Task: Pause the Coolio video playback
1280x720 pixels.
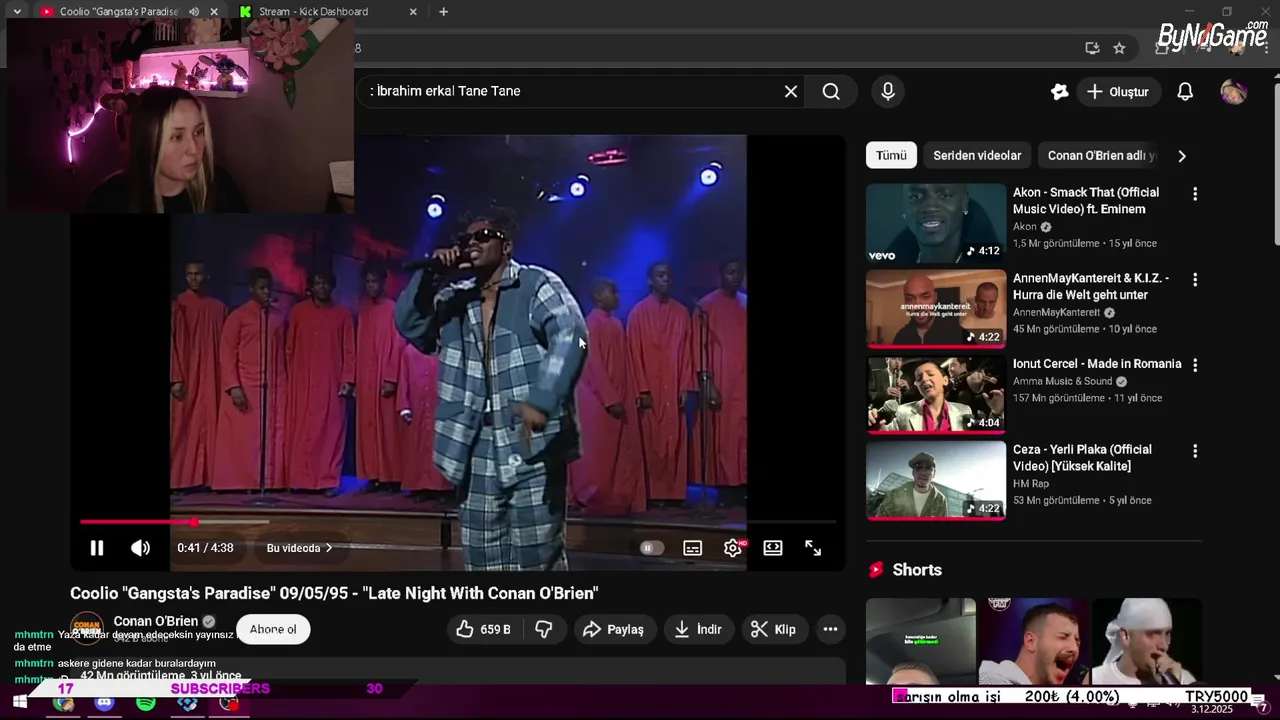Action: coord(97,548)
